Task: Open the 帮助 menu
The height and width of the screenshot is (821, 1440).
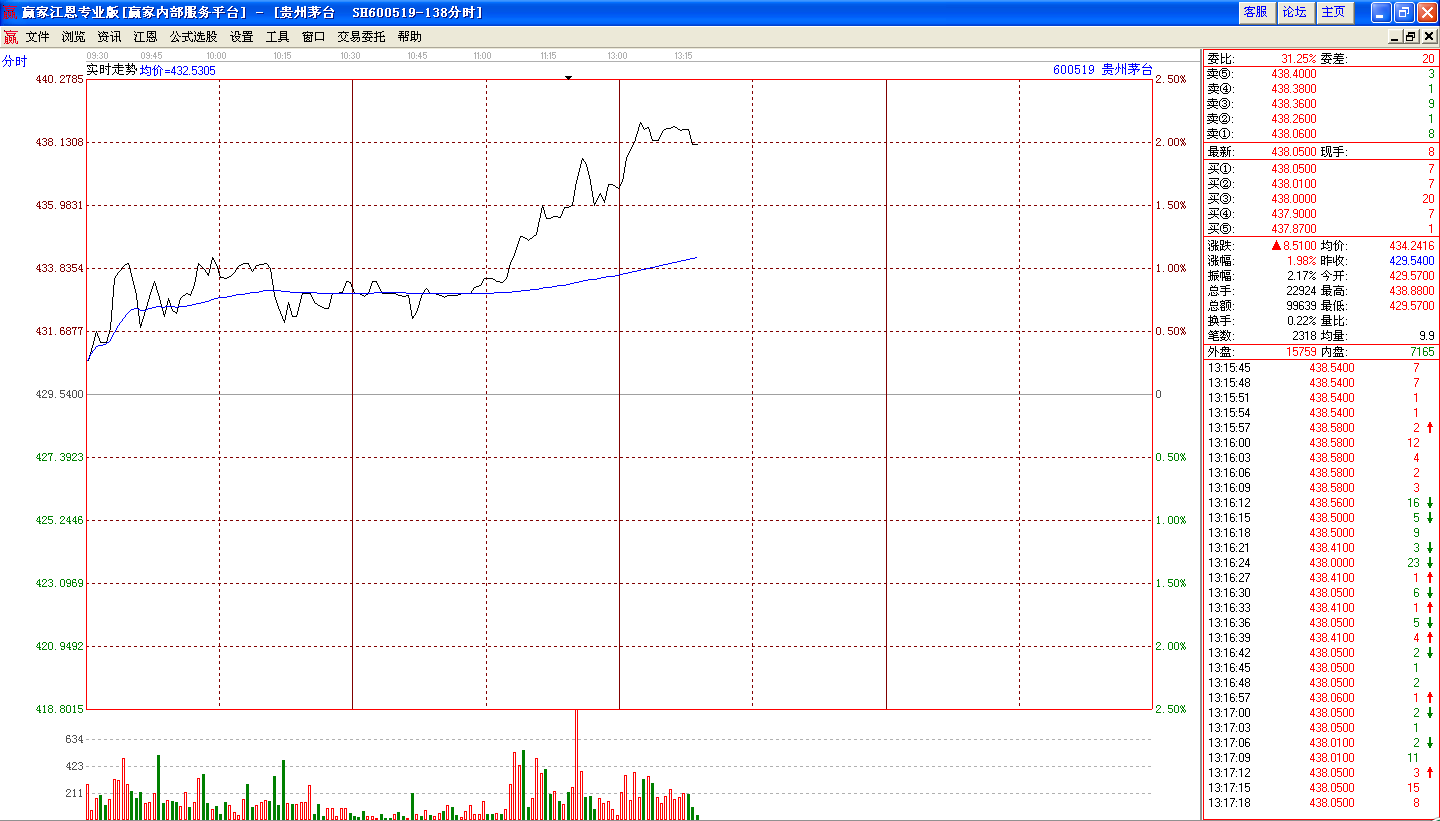Action: pyautogui.click(x=409, y=37)
